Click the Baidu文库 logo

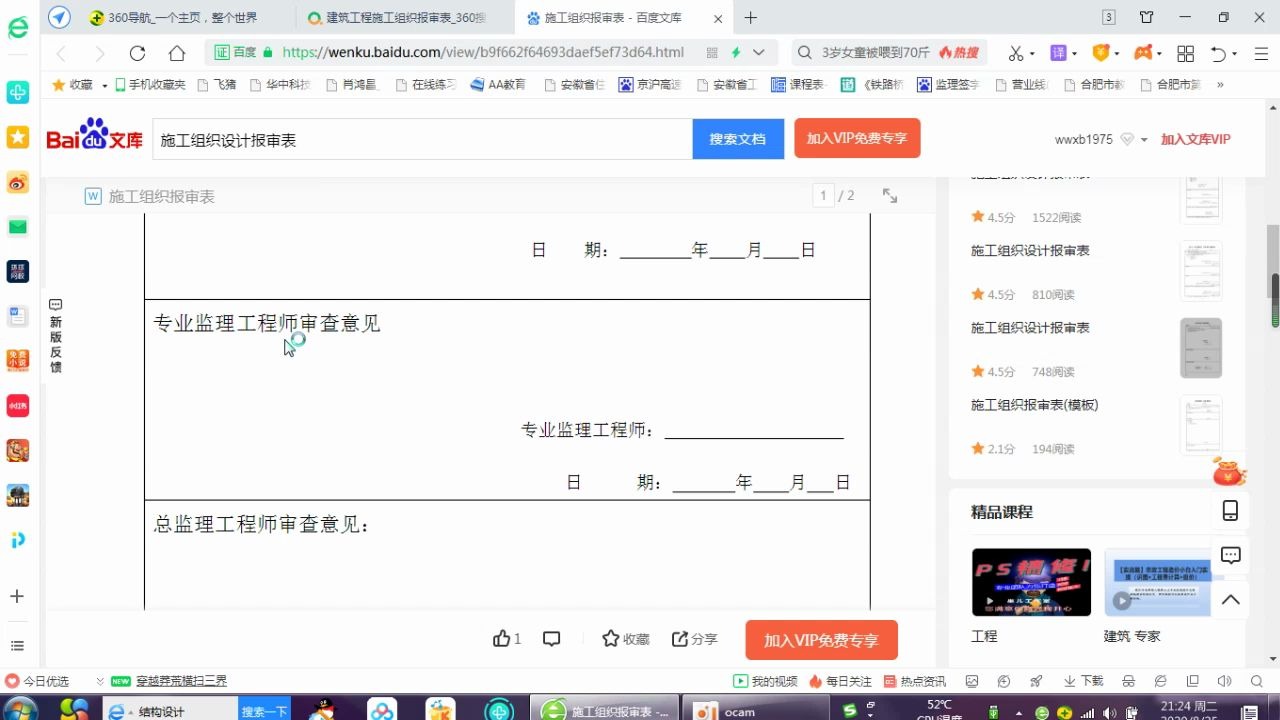pos(95,135)
